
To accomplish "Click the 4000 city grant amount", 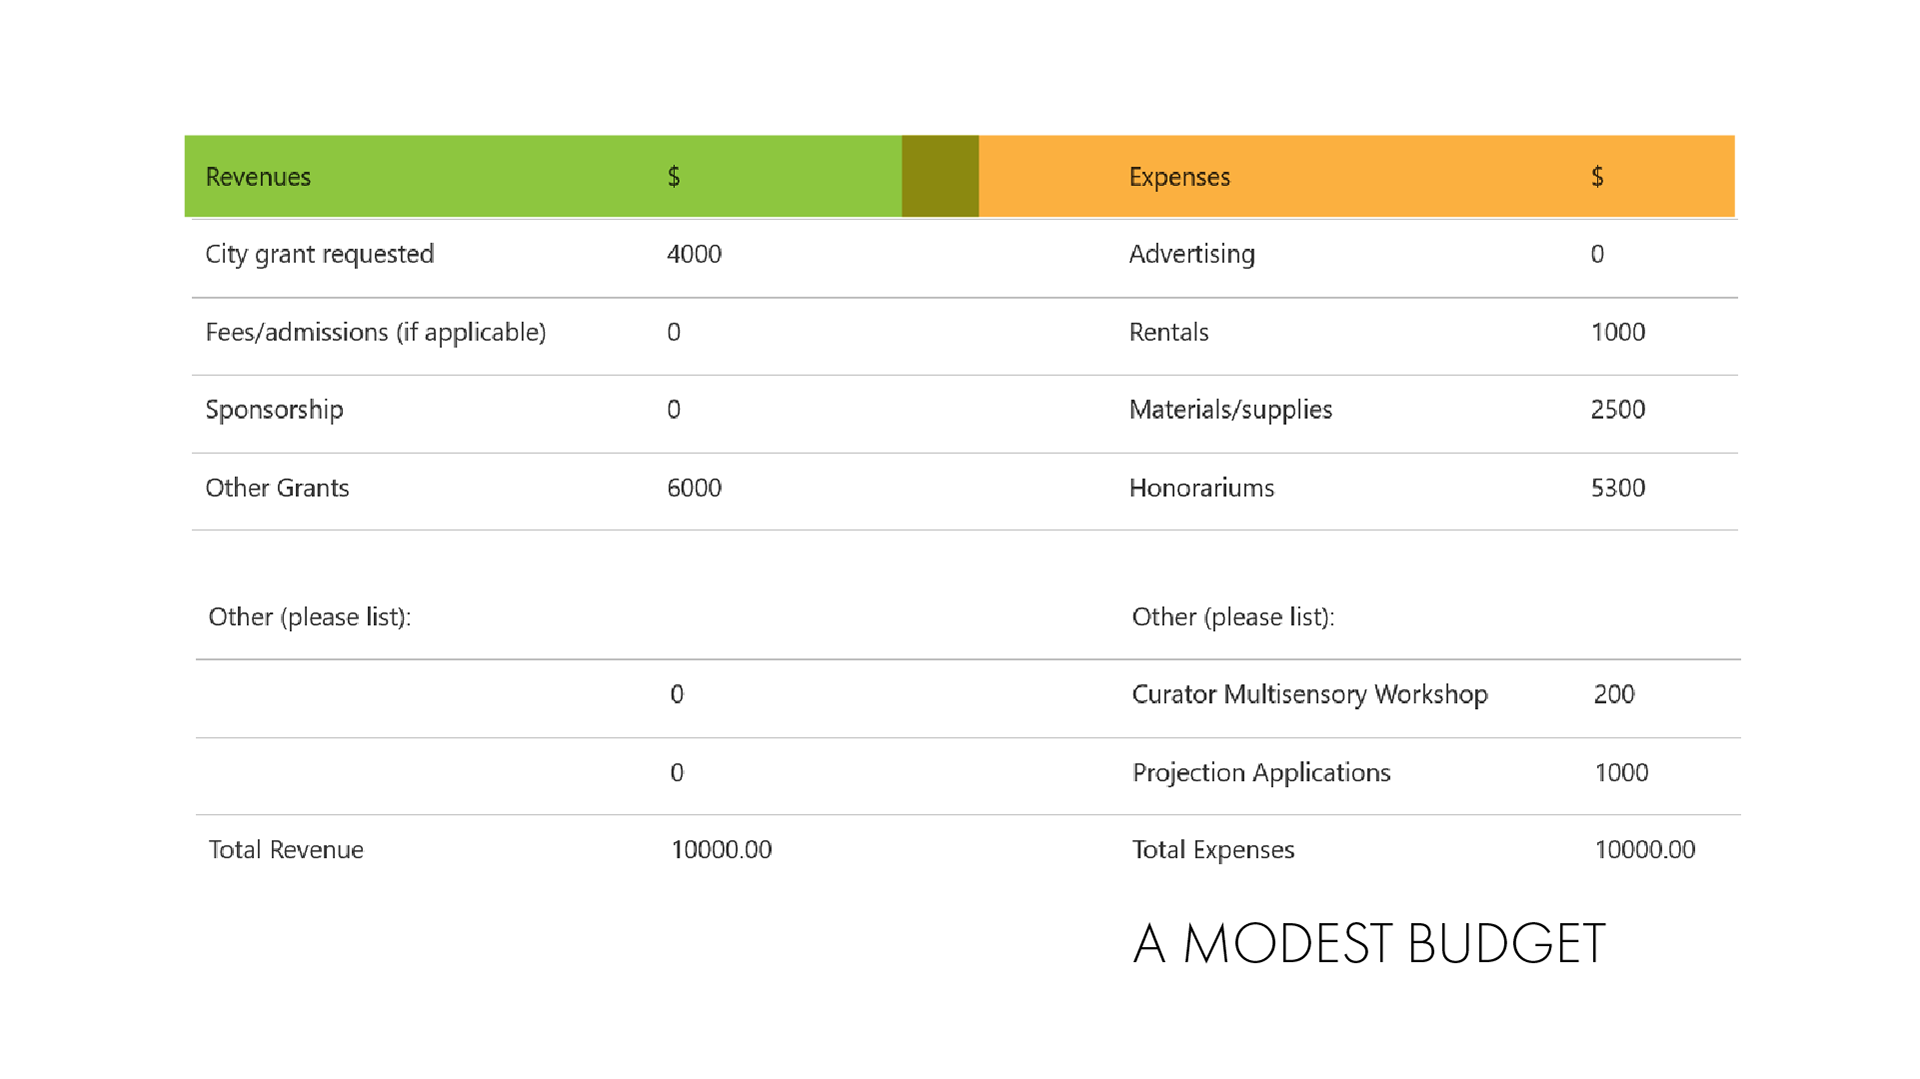I will click(694, 254).
